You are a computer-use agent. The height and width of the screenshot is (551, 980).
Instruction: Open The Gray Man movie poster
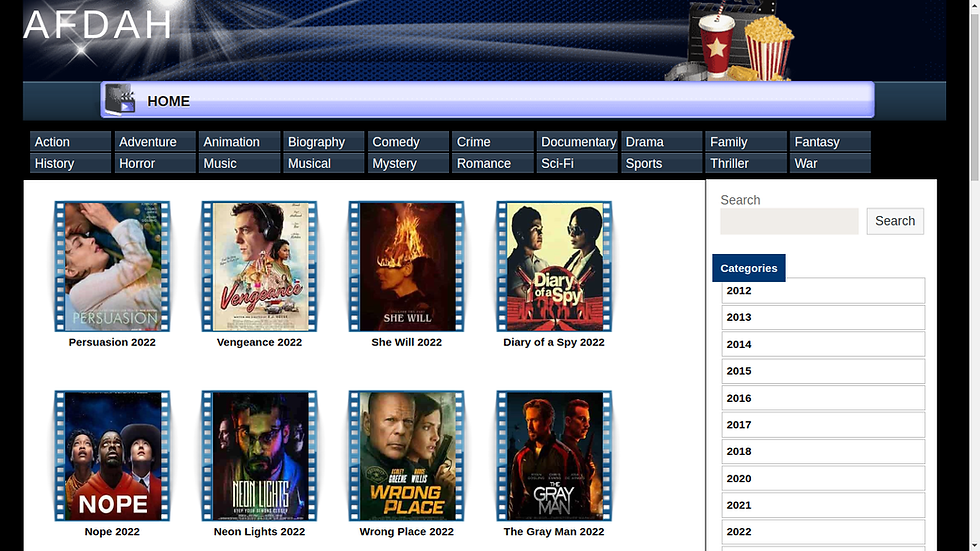554,456
